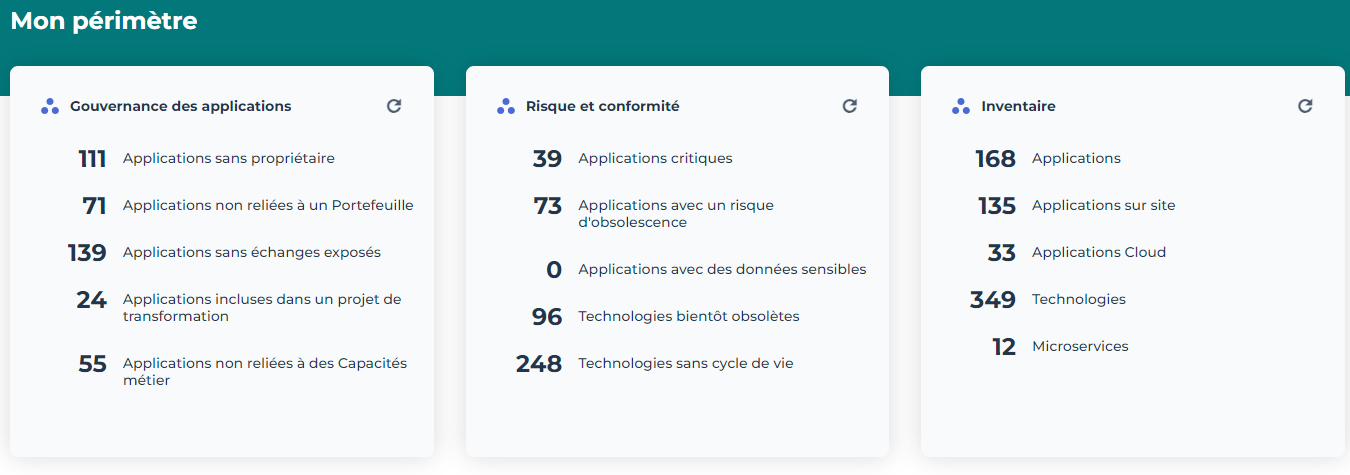Open Applications non reliées à un Portefeuille

point(267,205)
